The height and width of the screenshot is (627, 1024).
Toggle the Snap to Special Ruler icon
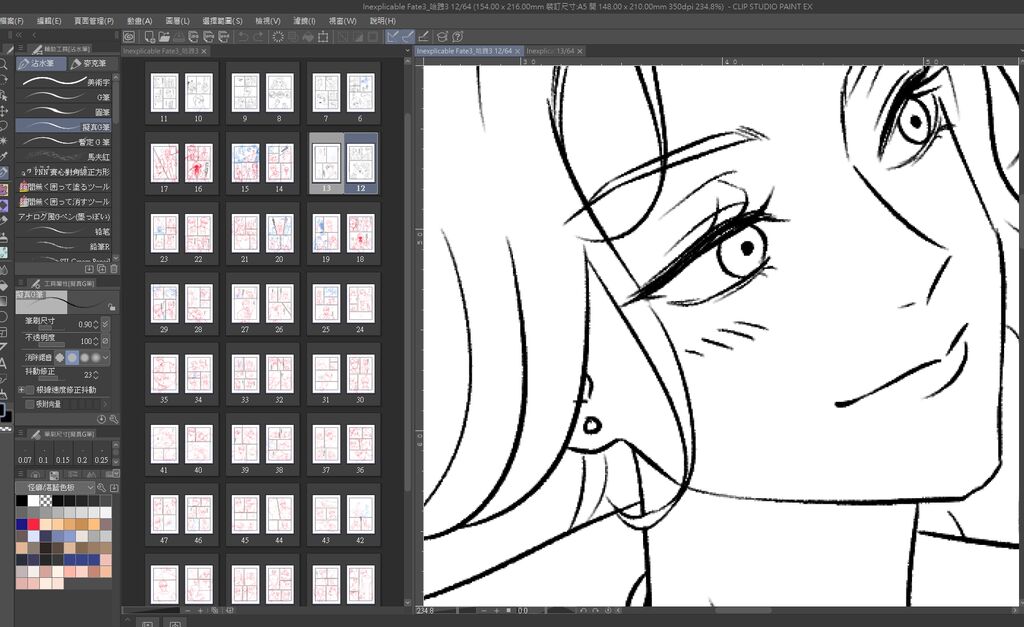(408, 37)
